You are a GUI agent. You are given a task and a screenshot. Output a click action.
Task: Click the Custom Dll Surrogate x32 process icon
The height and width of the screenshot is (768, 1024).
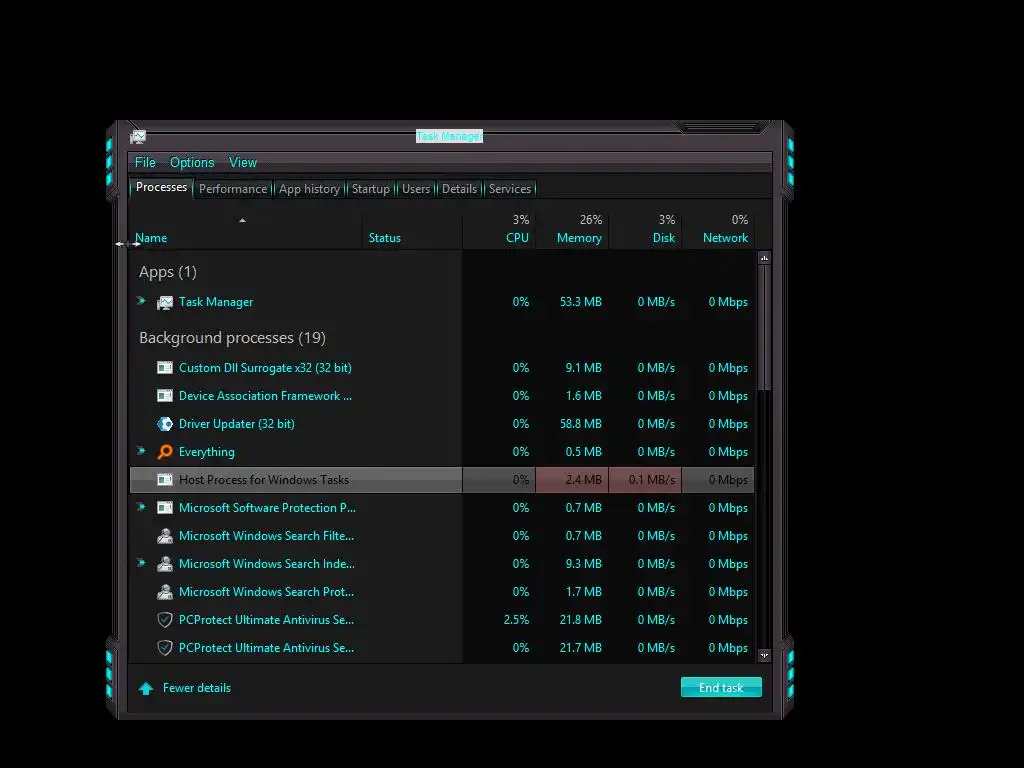click(165, 368)
